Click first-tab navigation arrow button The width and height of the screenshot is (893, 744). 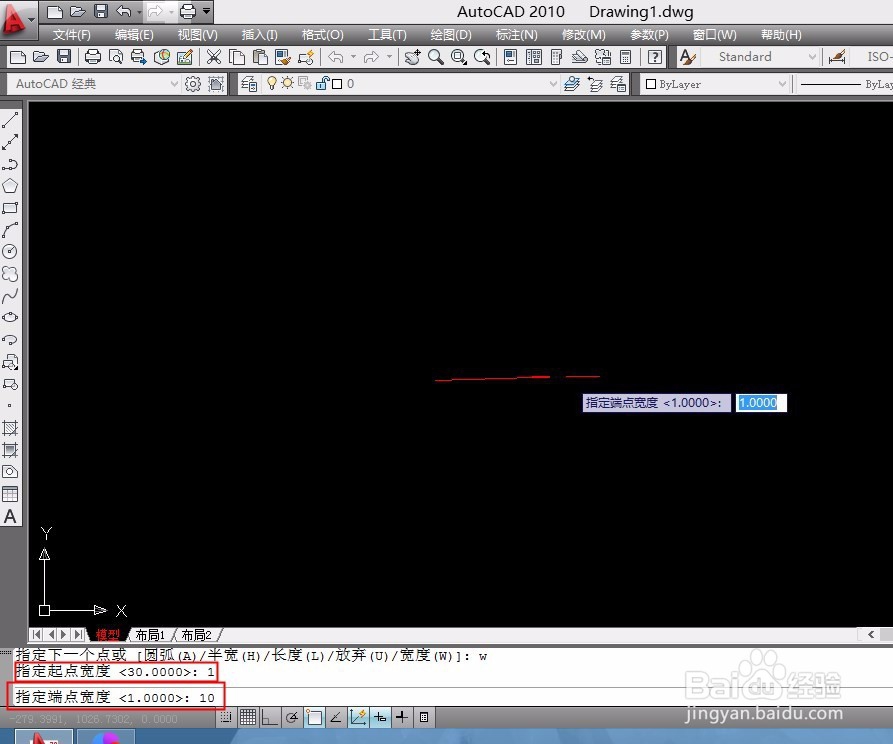point(36,635)
